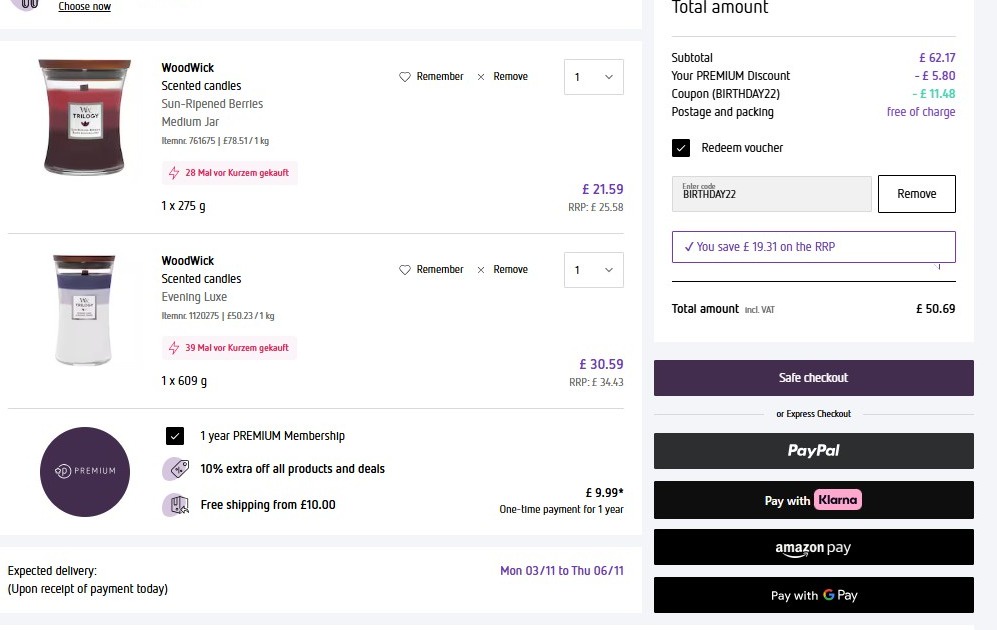
Task: Toggle 1 year PREMIUM Membership checkbox
Action: (175, 436)
